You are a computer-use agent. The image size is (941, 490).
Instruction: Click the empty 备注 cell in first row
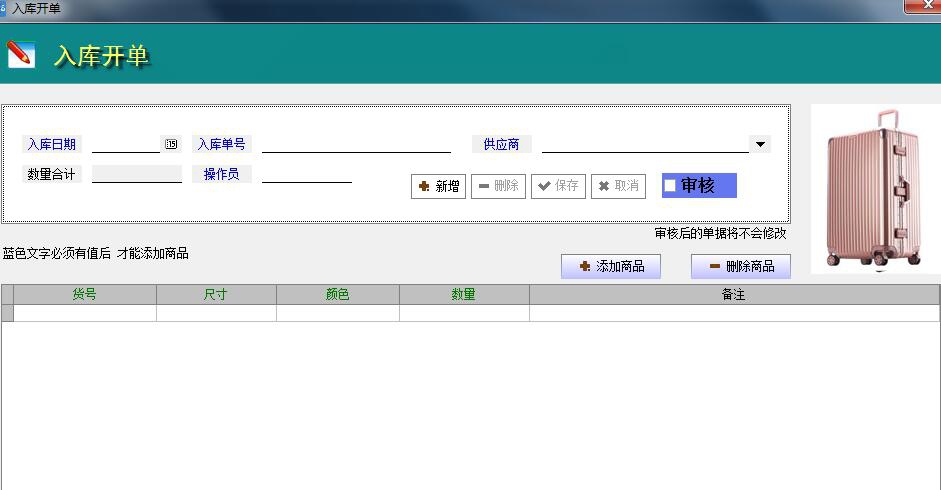tap(735, 313)
